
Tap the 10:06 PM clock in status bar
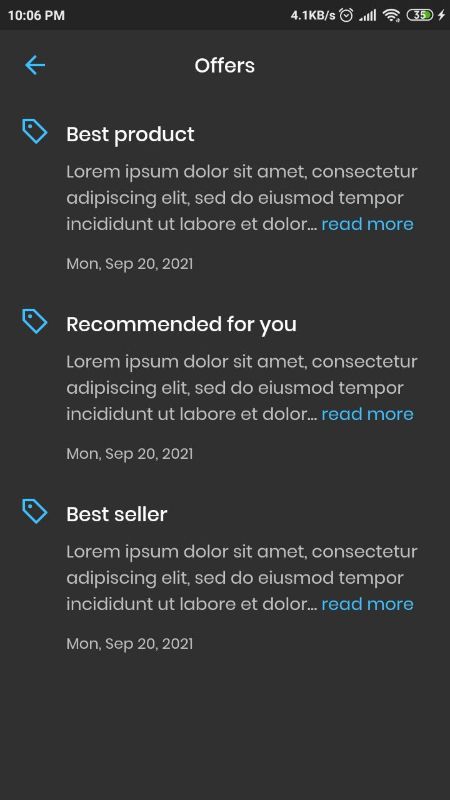(x=36, y=16)
